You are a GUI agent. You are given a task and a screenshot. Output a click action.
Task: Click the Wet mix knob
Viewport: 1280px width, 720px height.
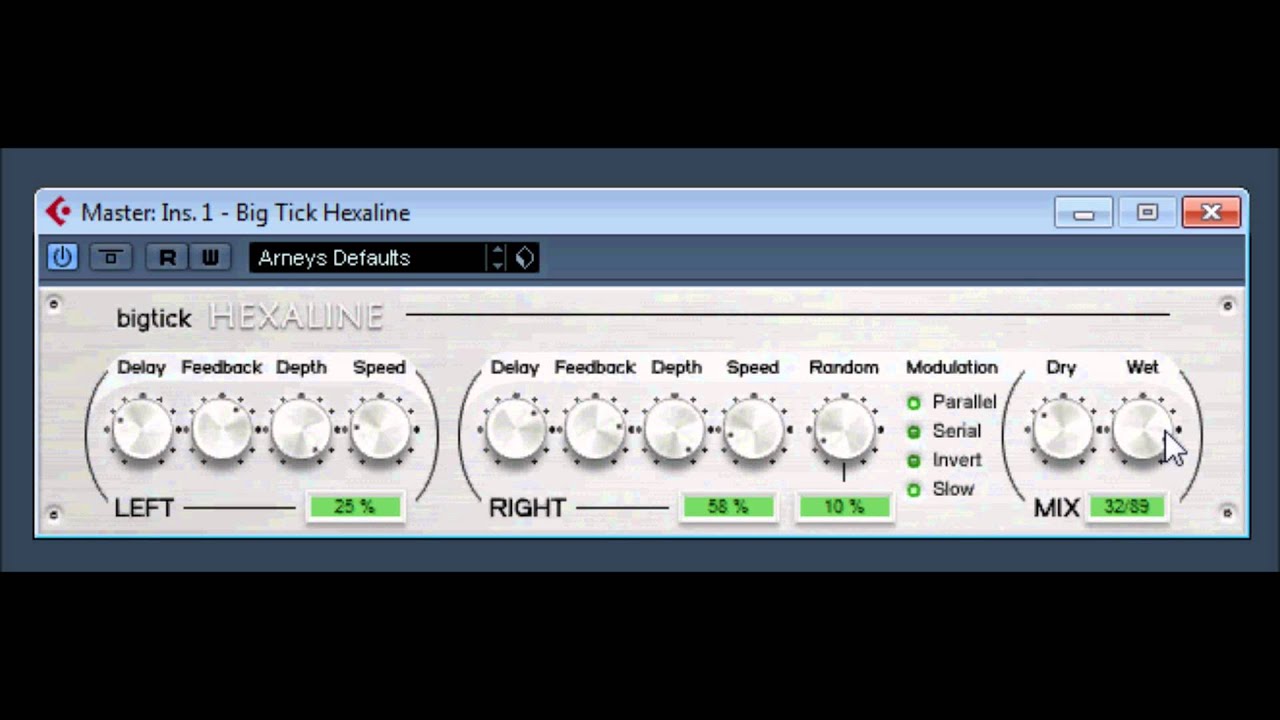click(1142, 429)
